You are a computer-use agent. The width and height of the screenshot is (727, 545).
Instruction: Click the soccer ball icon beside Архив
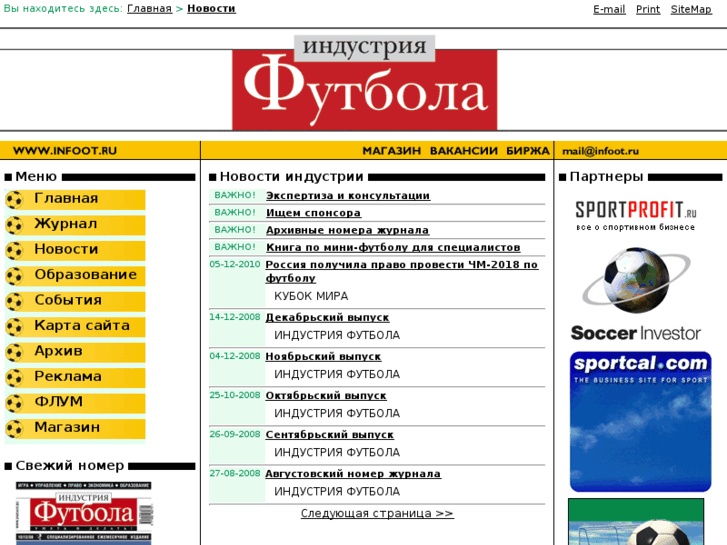14,353
